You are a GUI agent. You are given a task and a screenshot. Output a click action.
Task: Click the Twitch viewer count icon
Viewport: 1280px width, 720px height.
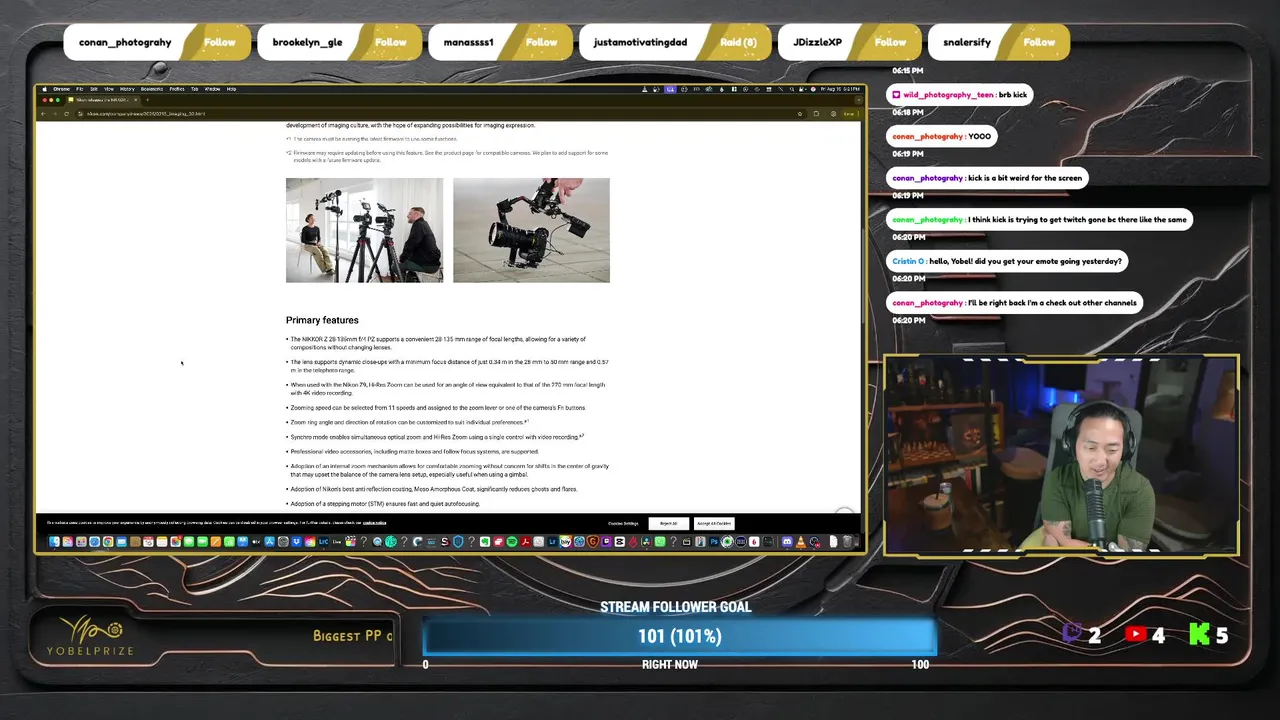tap(1073, 634)
